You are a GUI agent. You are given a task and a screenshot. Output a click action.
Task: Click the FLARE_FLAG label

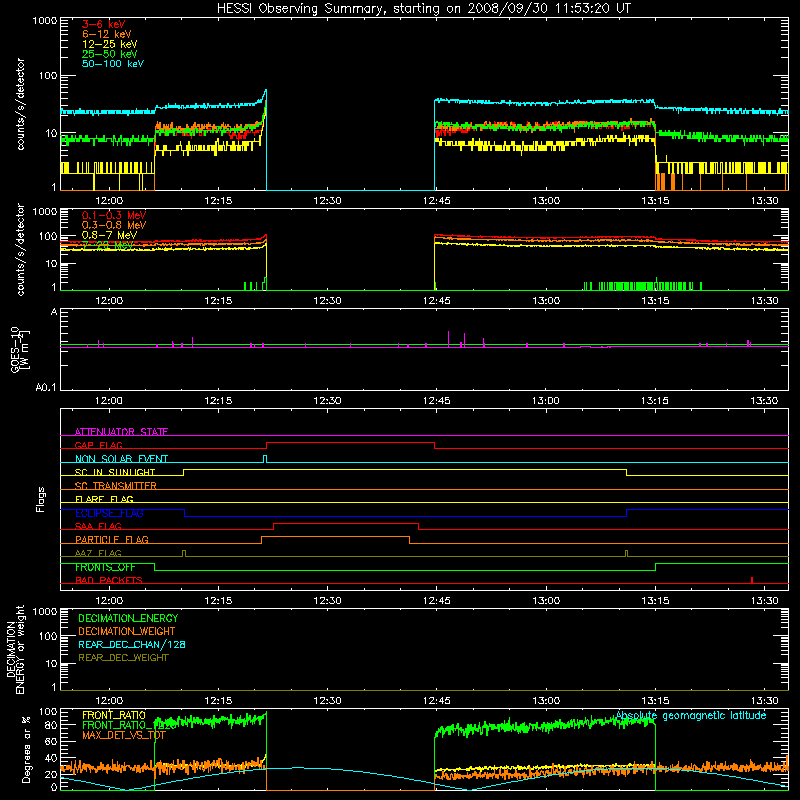click(x=104, y=499)
